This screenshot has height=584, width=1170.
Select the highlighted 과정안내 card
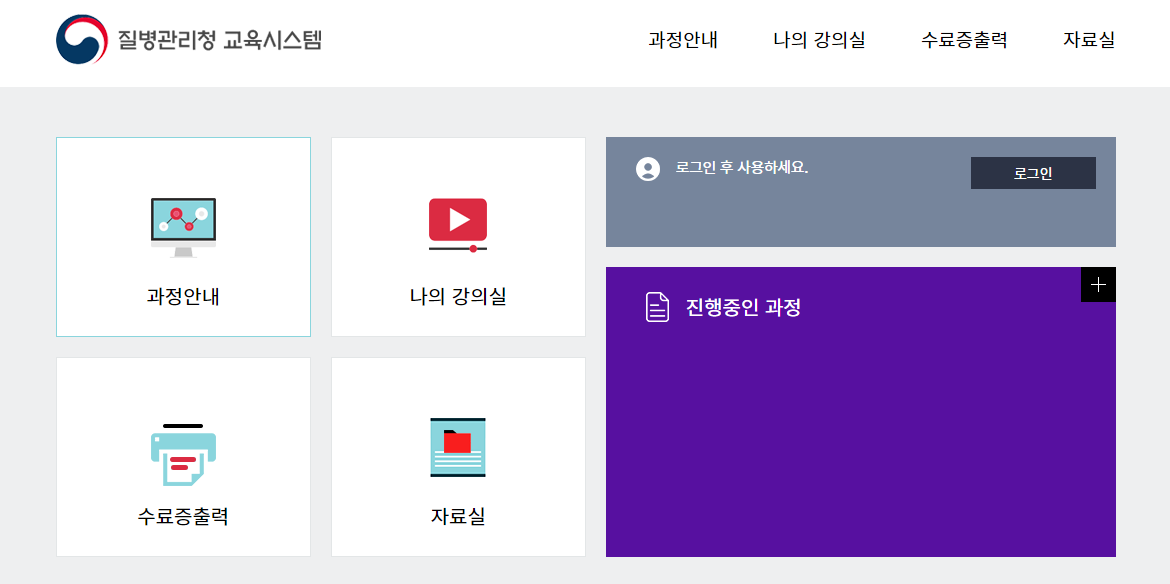183,237
